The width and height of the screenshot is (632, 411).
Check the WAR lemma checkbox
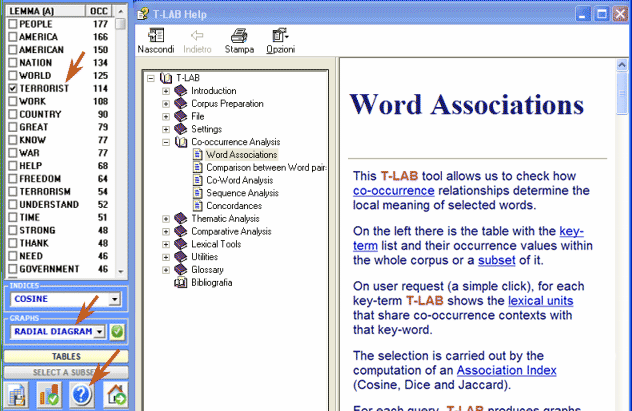tap(13, 153)
